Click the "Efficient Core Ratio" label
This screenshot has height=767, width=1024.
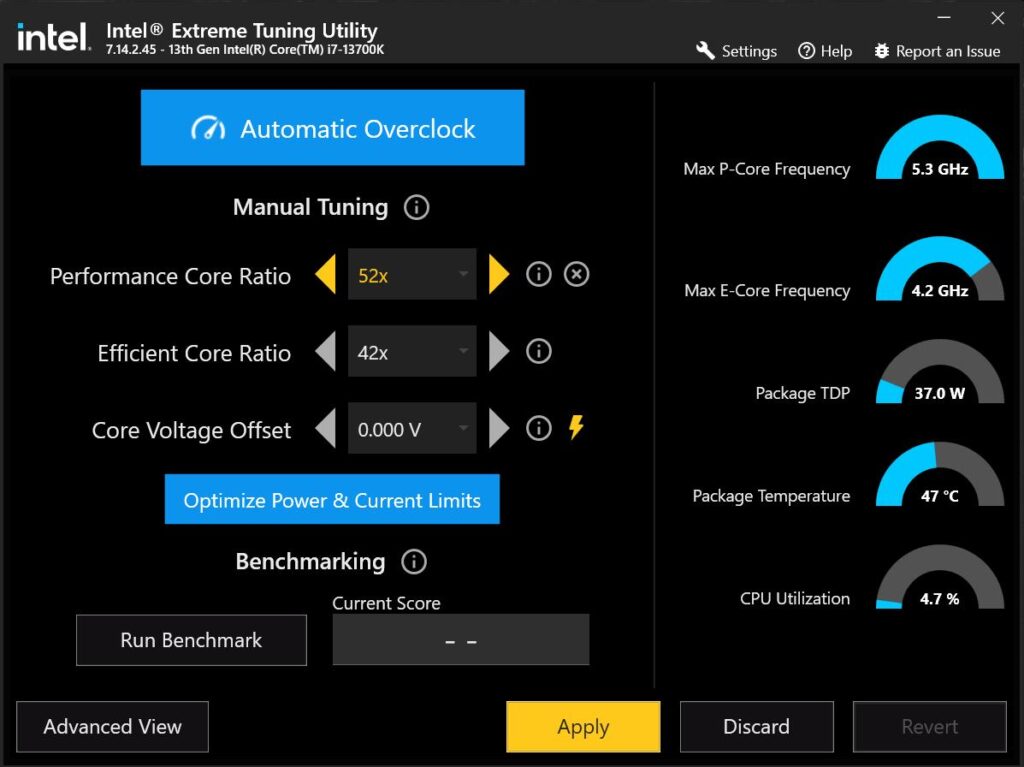pyautogui.click(x=194, y=353)
